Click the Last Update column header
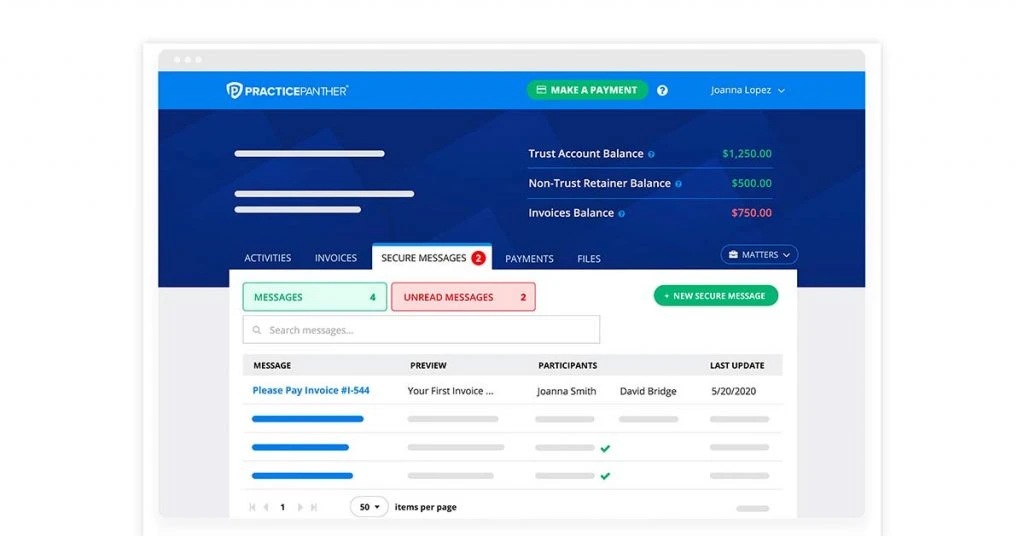1024x536 pixels. tap(737, 366)
